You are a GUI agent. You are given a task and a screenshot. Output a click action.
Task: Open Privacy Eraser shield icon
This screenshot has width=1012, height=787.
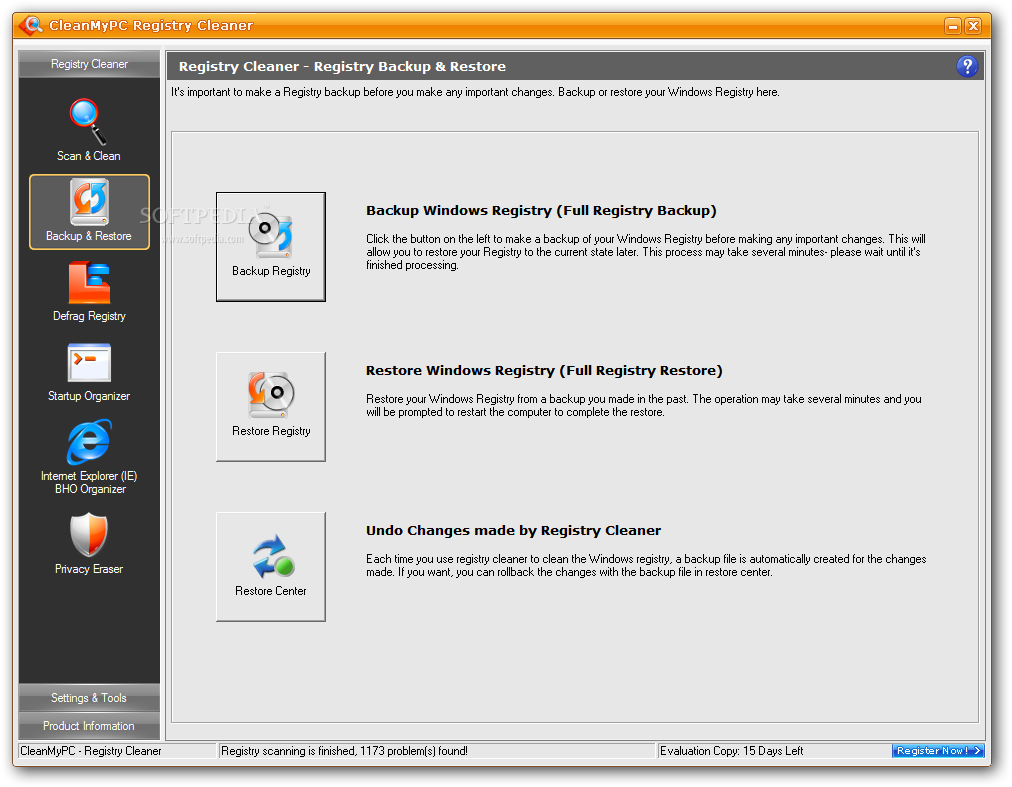point(89,535)
